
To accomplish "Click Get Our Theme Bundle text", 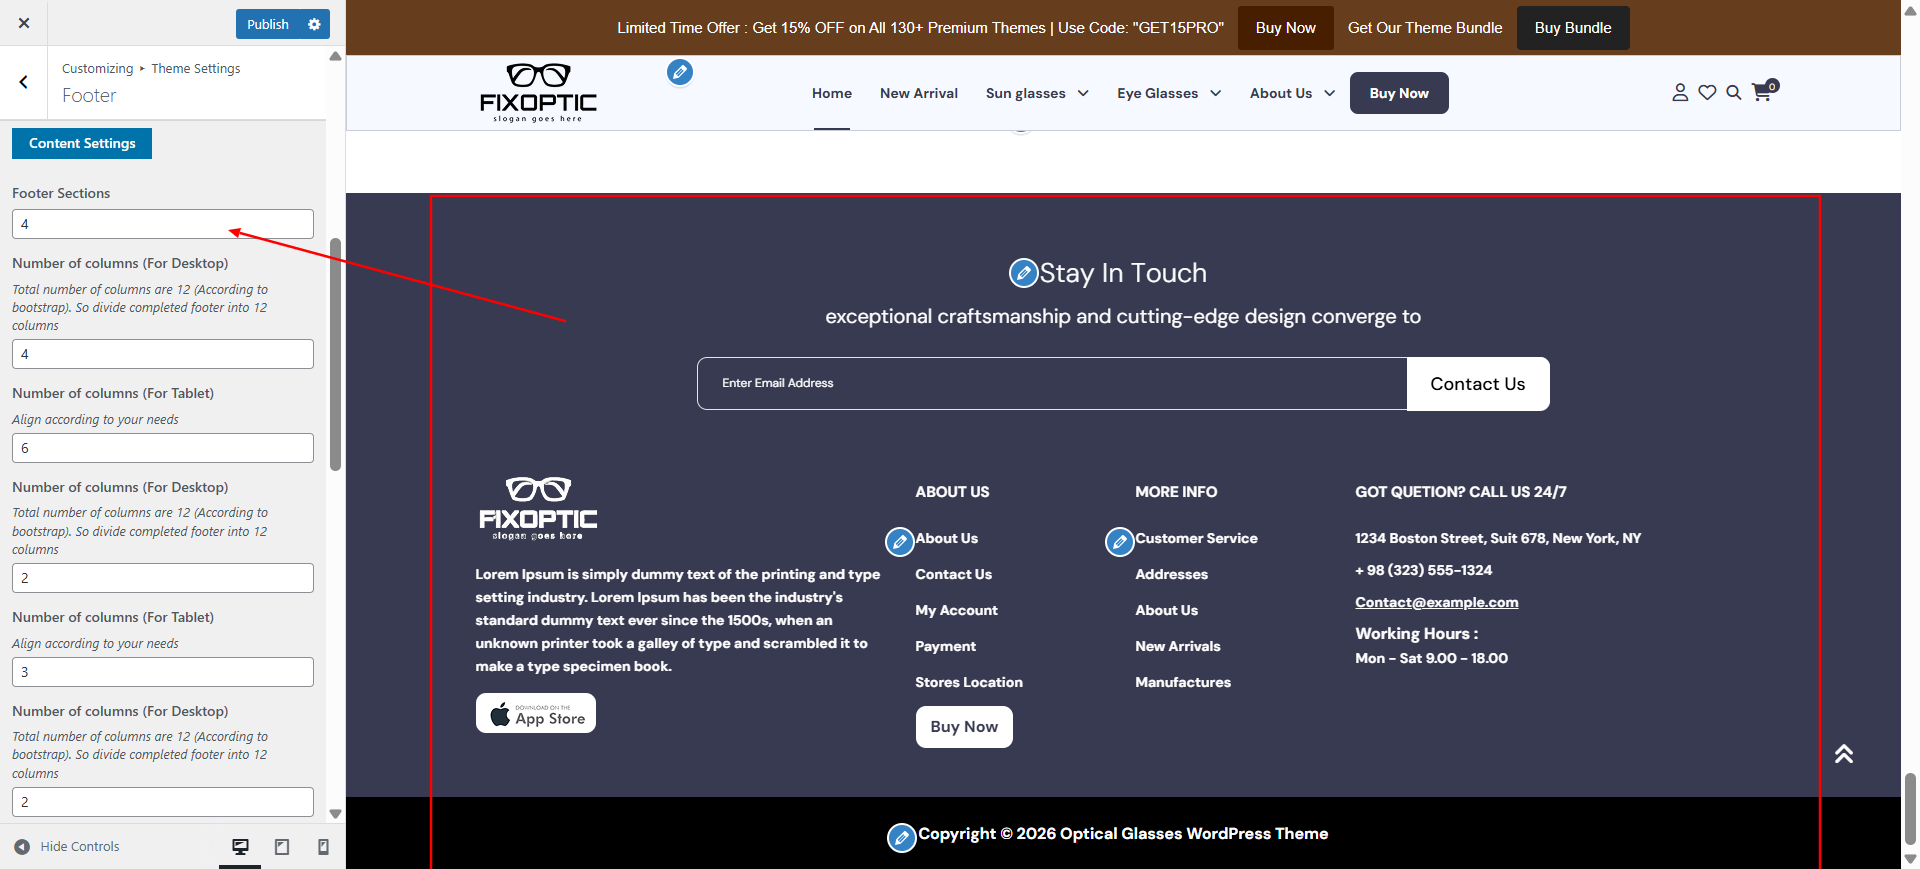I will pyautogui.click(x=1425, y=28).
